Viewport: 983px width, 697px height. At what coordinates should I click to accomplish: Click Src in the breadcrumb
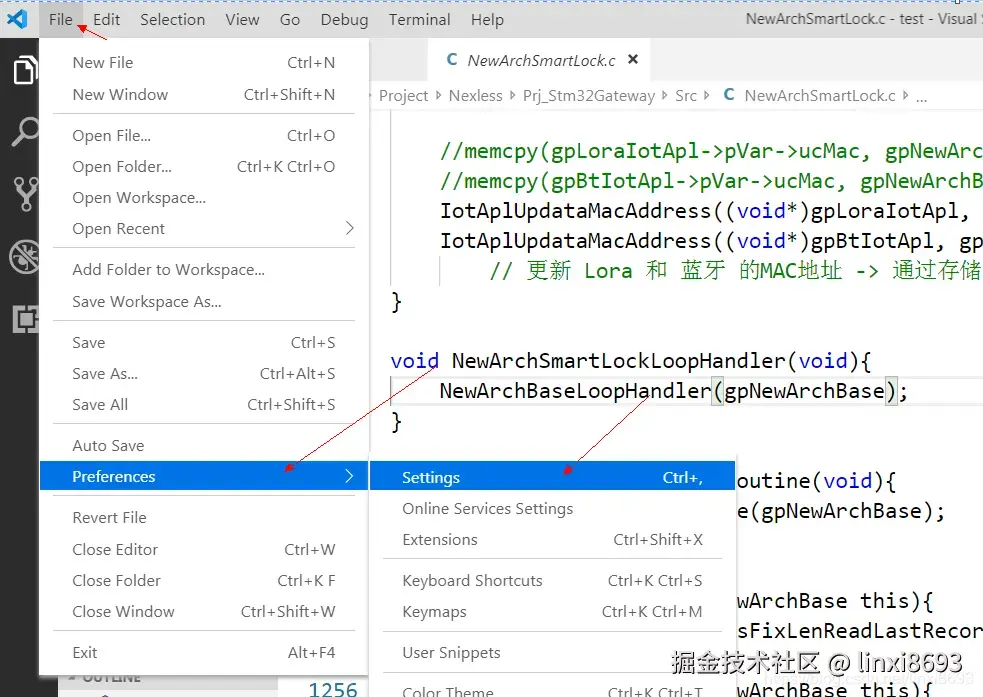click(686, 95)
